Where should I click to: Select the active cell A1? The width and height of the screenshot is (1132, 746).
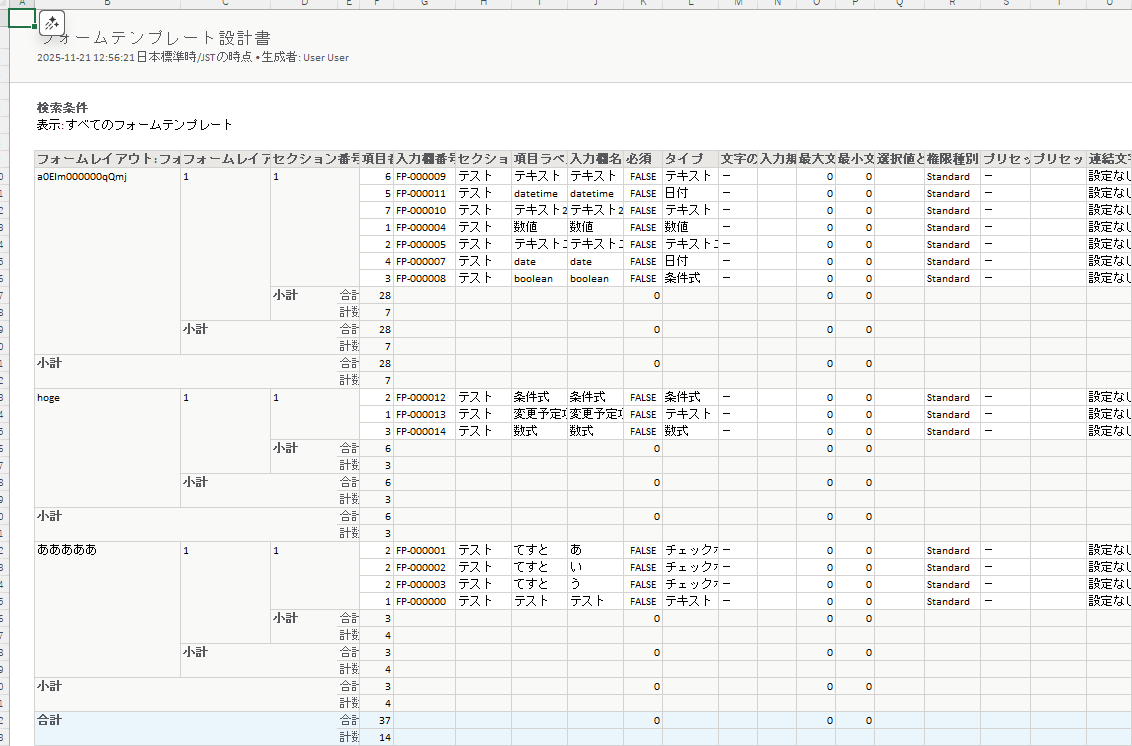coord(21,18)
